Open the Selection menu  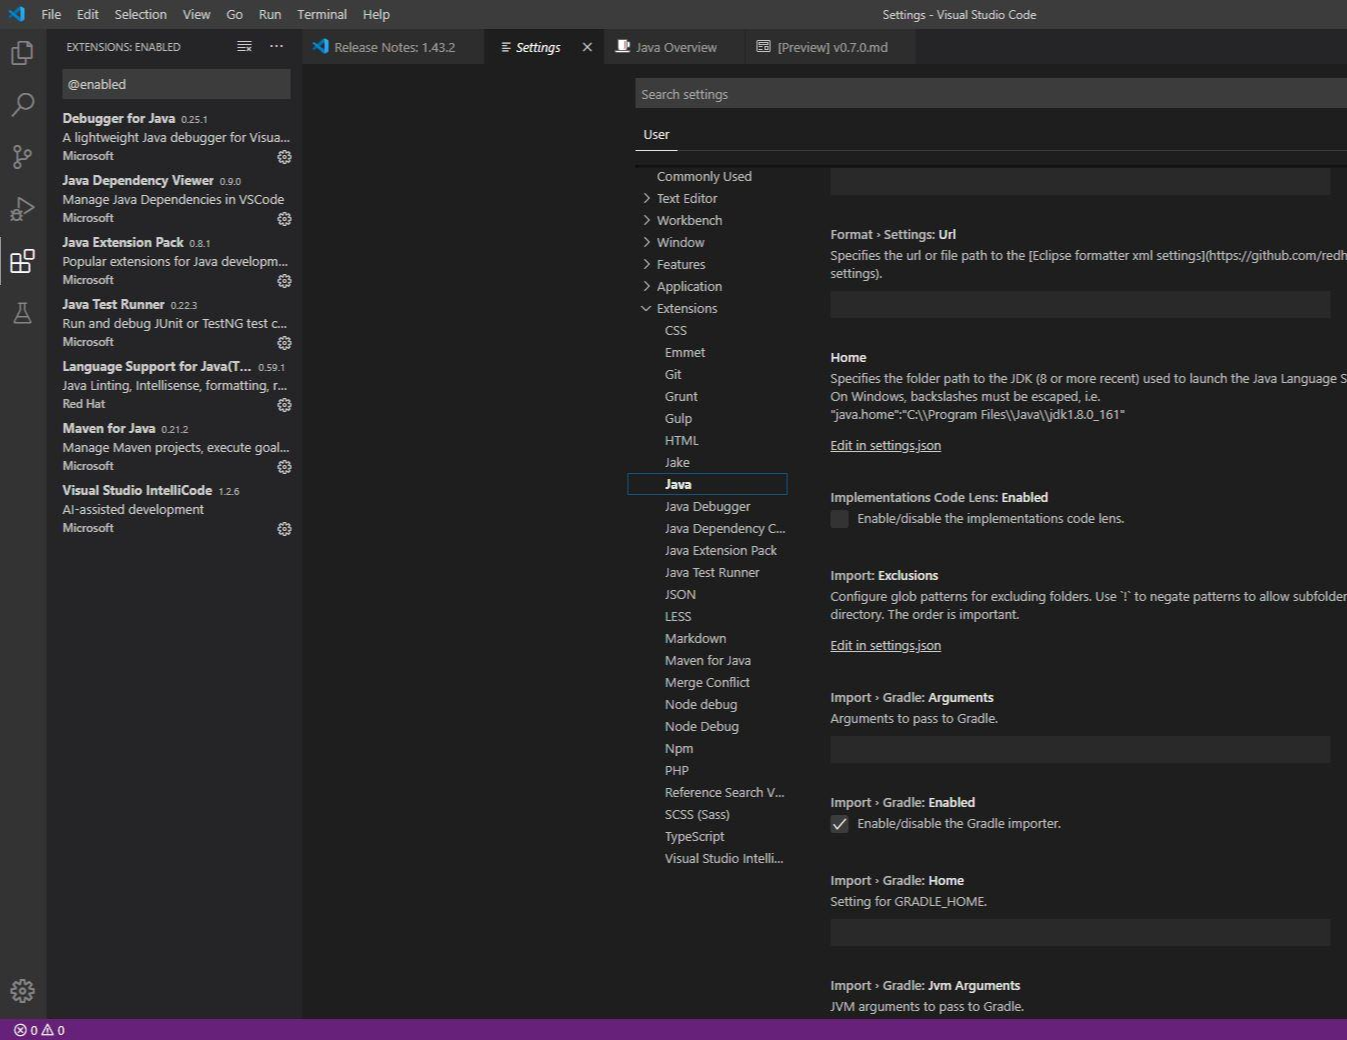[x=140, y=14]
